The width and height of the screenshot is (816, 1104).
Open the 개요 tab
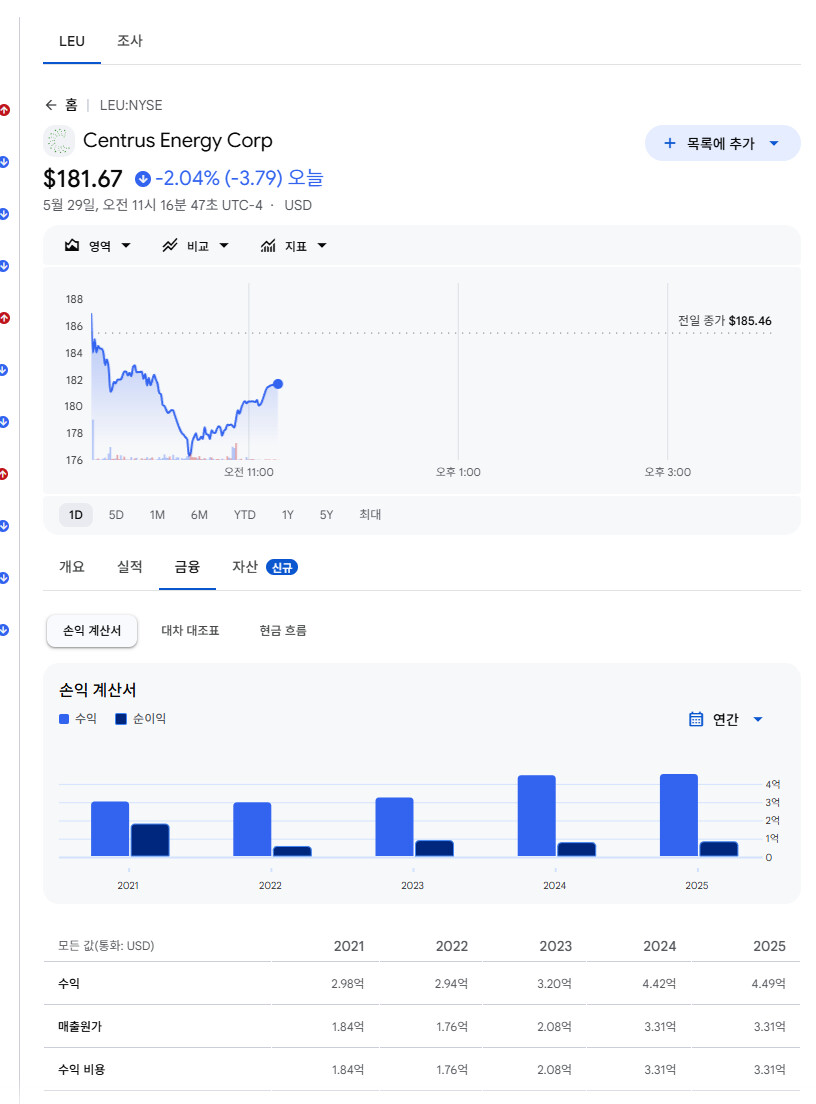click(72, 567)
